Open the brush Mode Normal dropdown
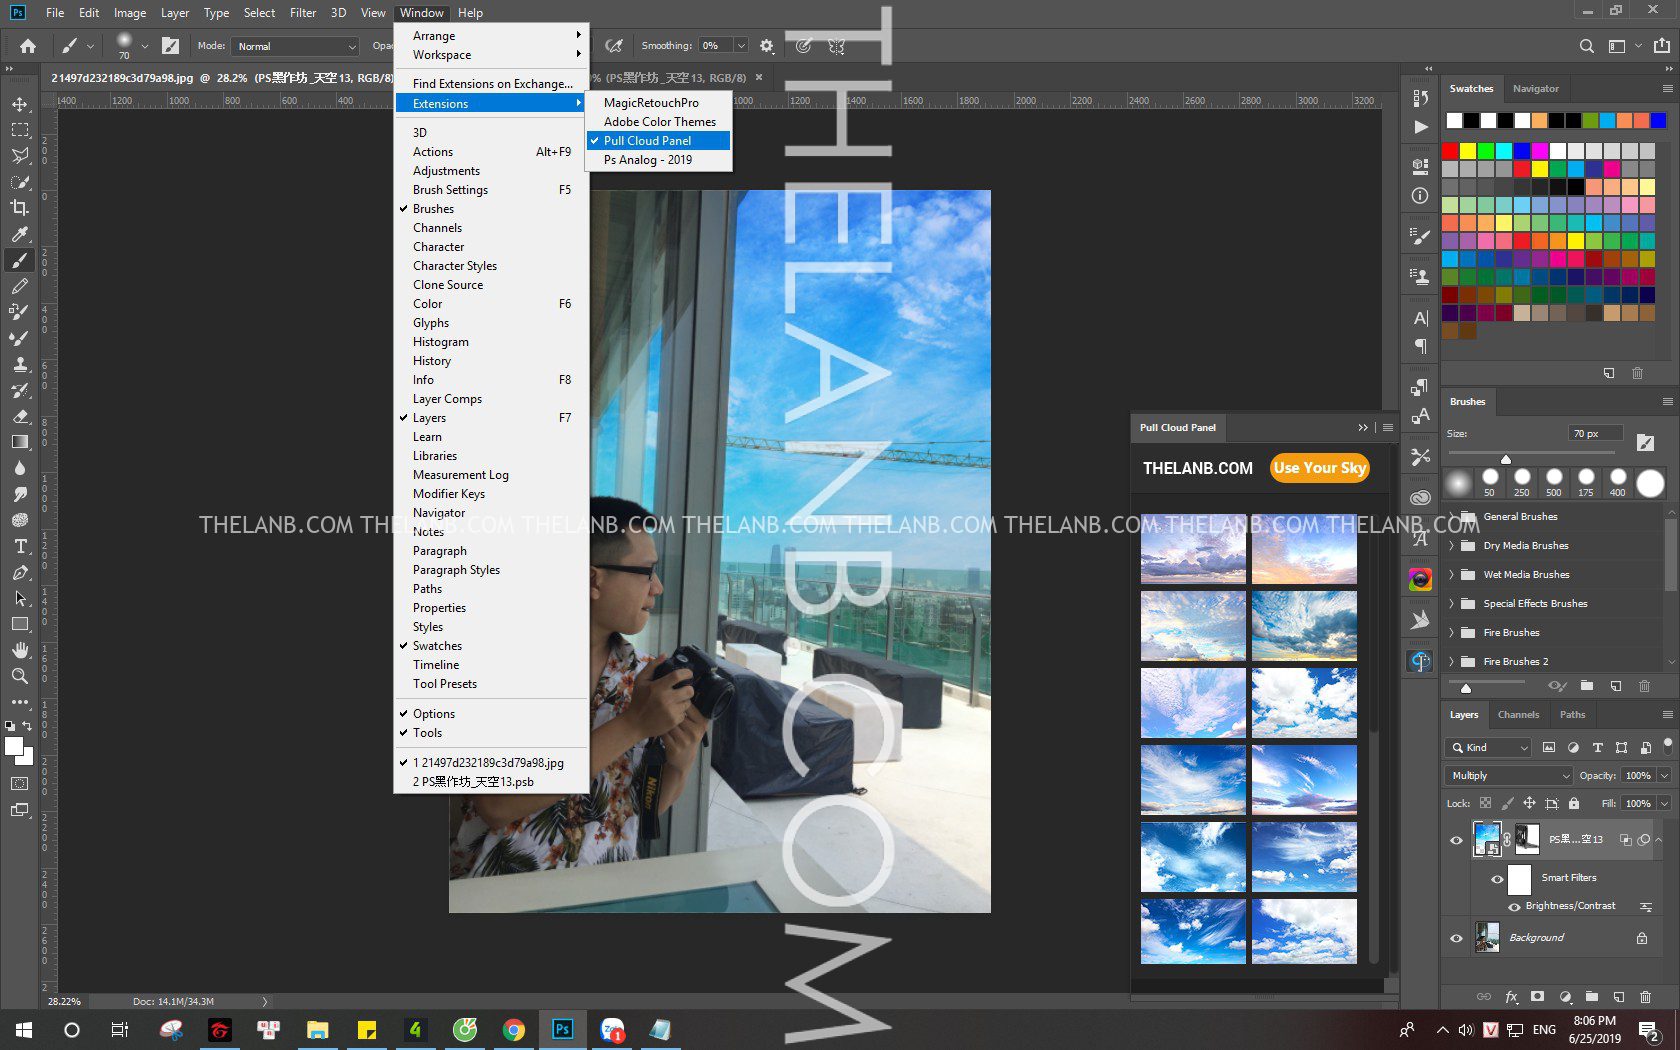The height and width of the screenshot is (1050, 1680). [x=295, y=46]
